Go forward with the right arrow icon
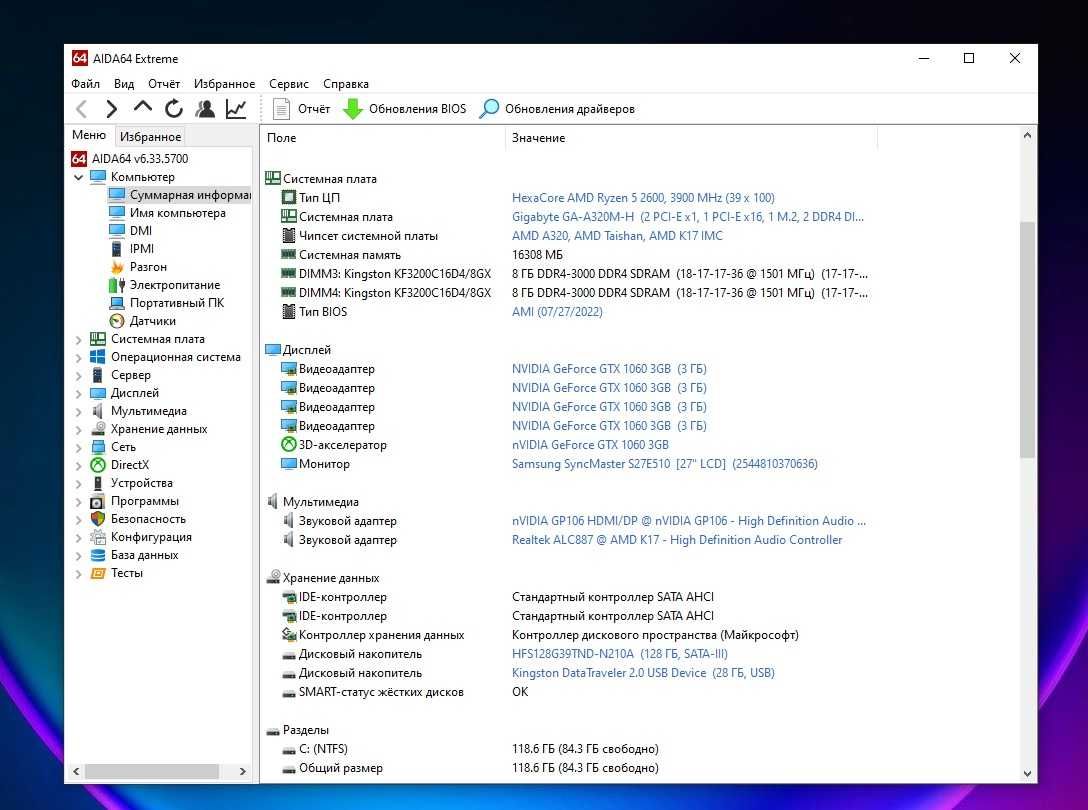The height and width of the screenshot is (810, 1088). tap(112, 109)
